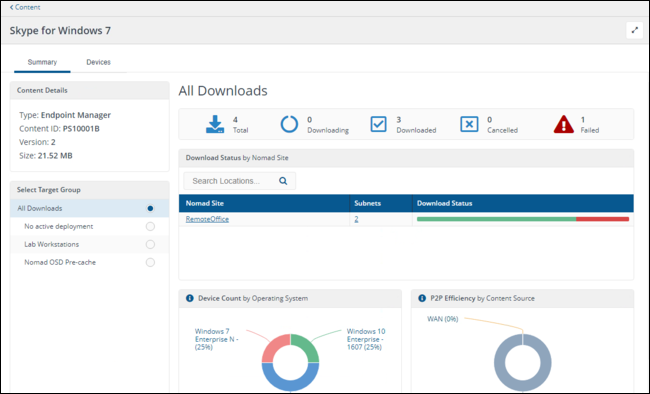
Task: Select Lab Workstations radio button
Action: point(150,244)
